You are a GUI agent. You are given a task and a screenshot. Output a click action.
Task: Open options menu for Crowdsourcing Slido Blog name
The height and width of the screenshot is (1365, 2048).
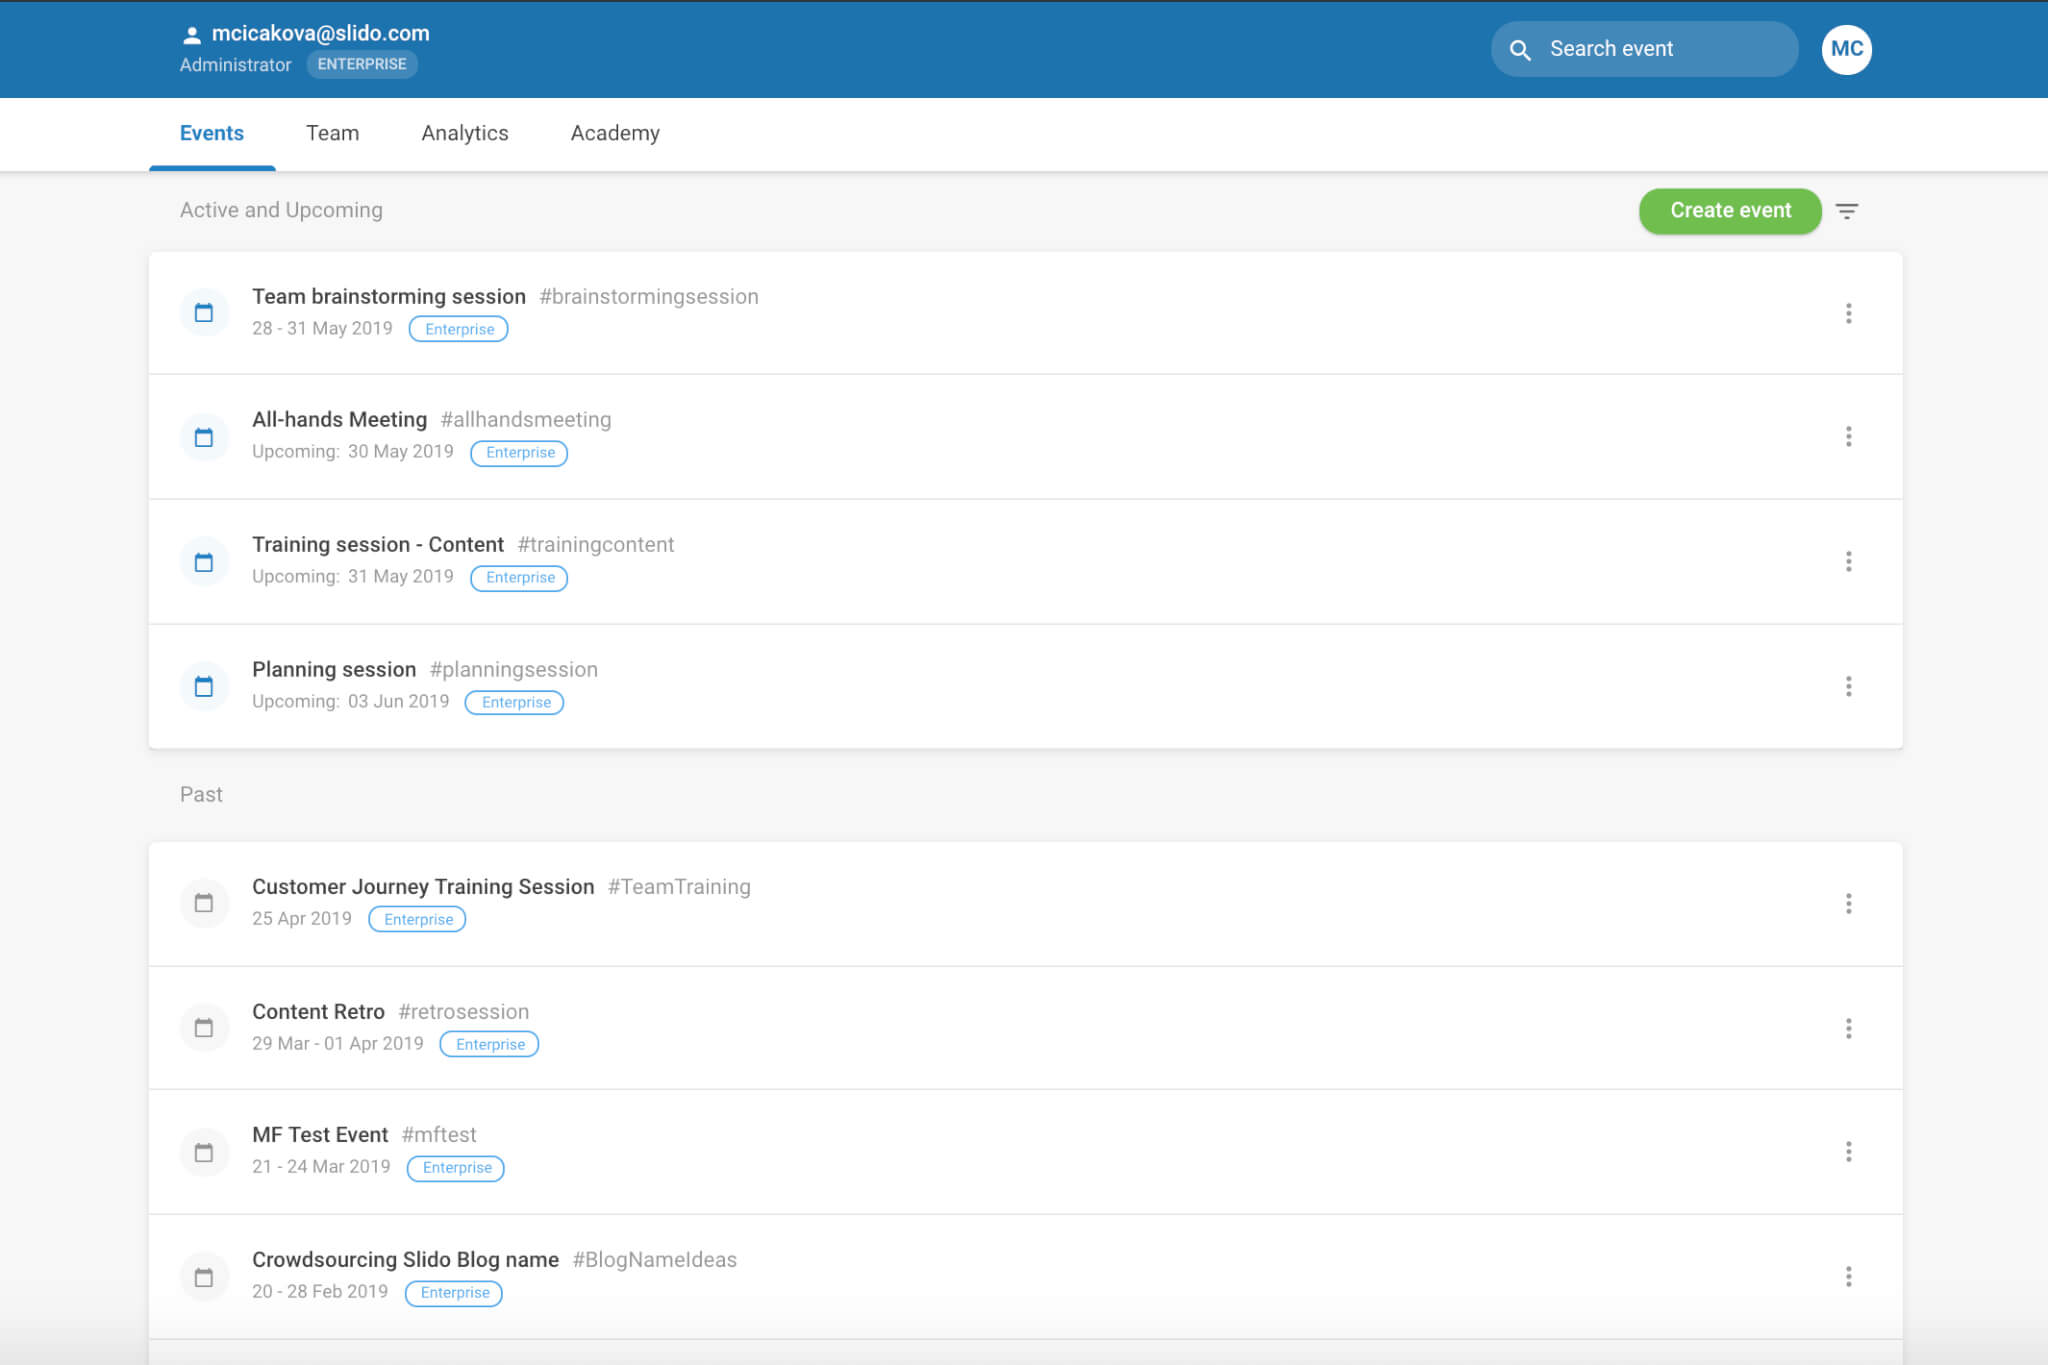click(1848, 1277)
